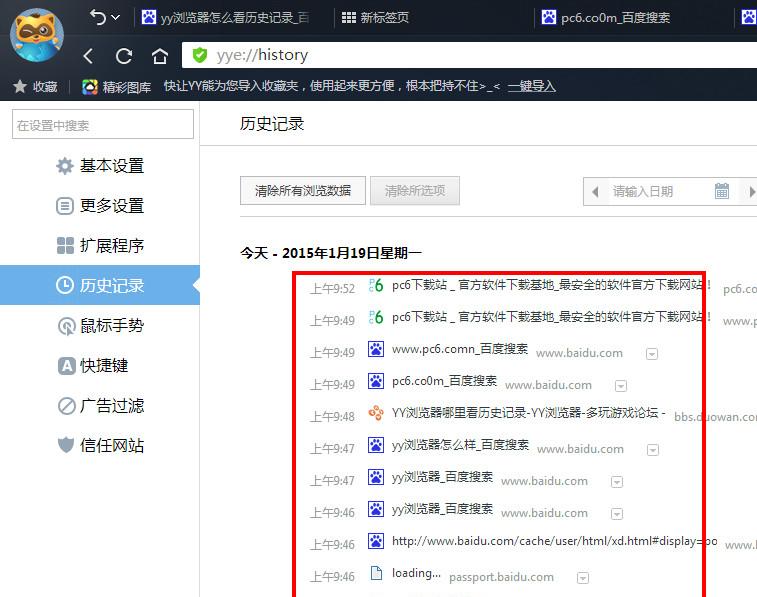This screenshot has width=757, height=597.
Task: Click the 一键导入 link
Action: (532, 86)
